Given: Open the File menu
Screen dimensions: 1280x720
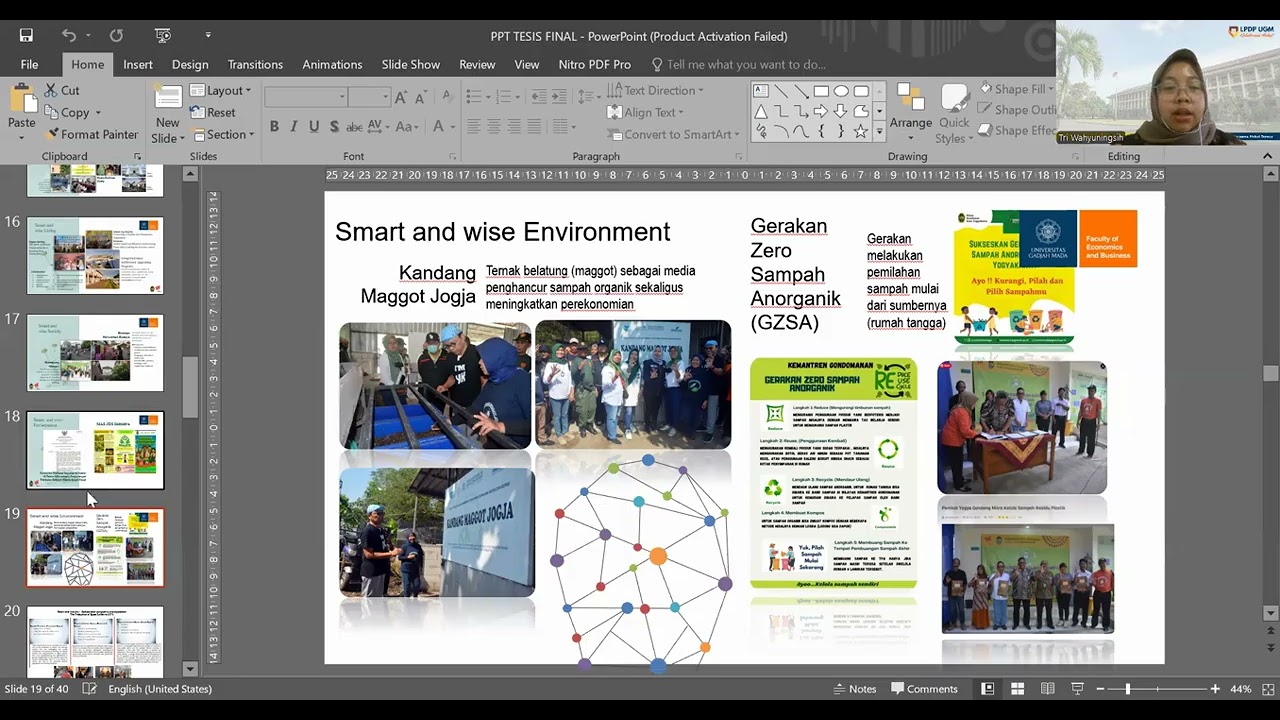Looking at the screenshot, I should (29, 64).
